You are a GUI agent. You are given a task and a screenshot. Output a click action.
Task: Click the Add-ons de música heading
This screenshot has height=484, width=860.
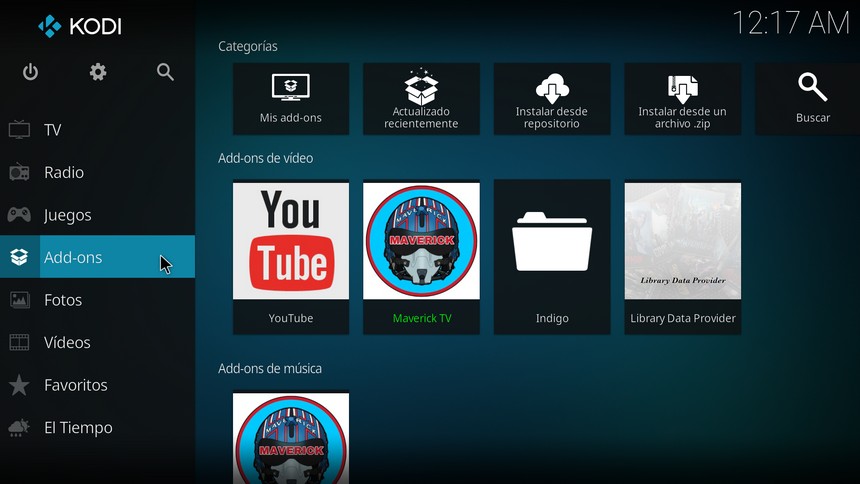pos(270,368)
